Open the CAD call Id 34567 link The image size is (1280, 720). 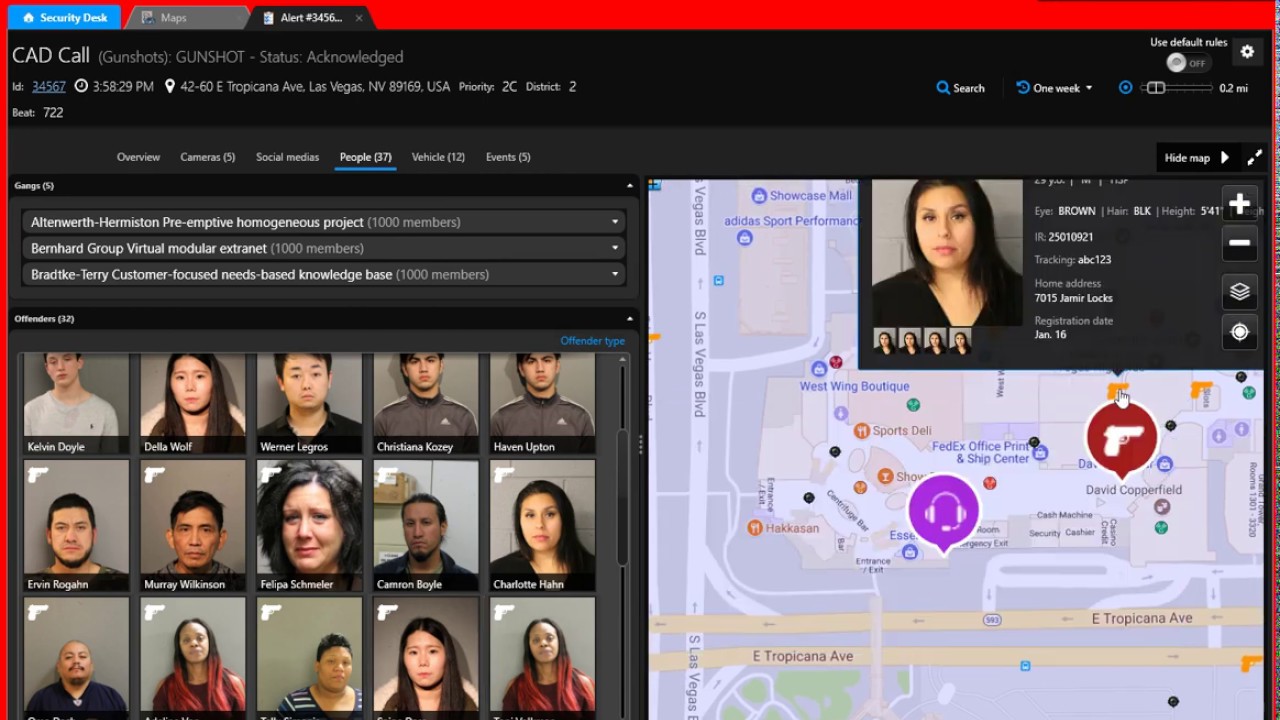click(49, 87)
